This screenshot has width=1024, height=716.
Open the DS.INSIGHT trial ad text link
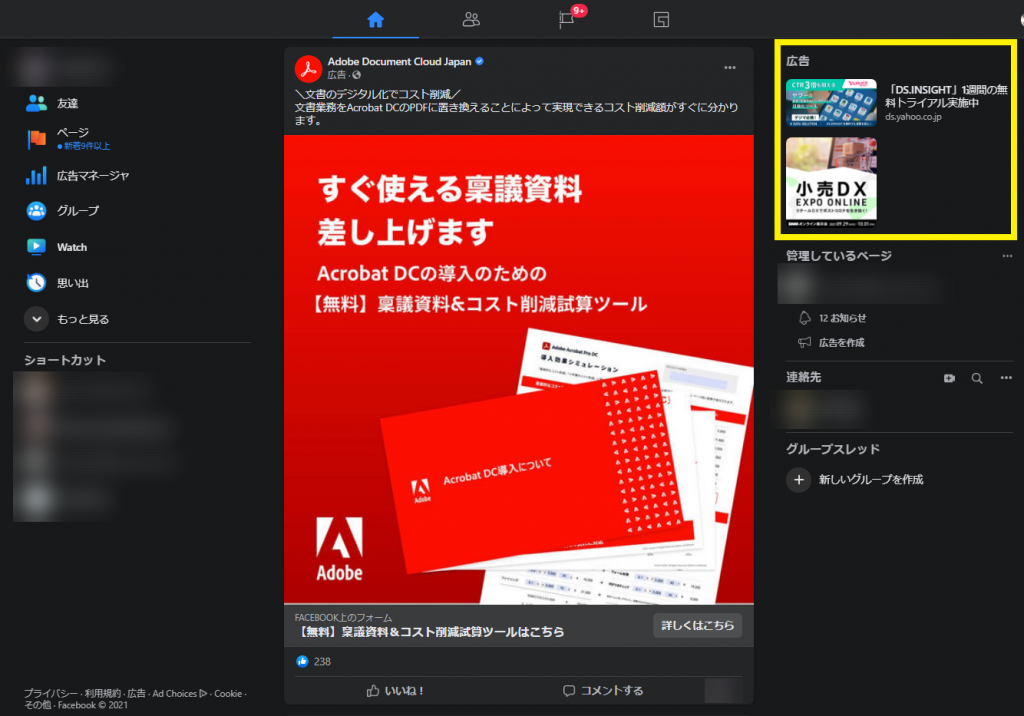click(x=946, y=96)
